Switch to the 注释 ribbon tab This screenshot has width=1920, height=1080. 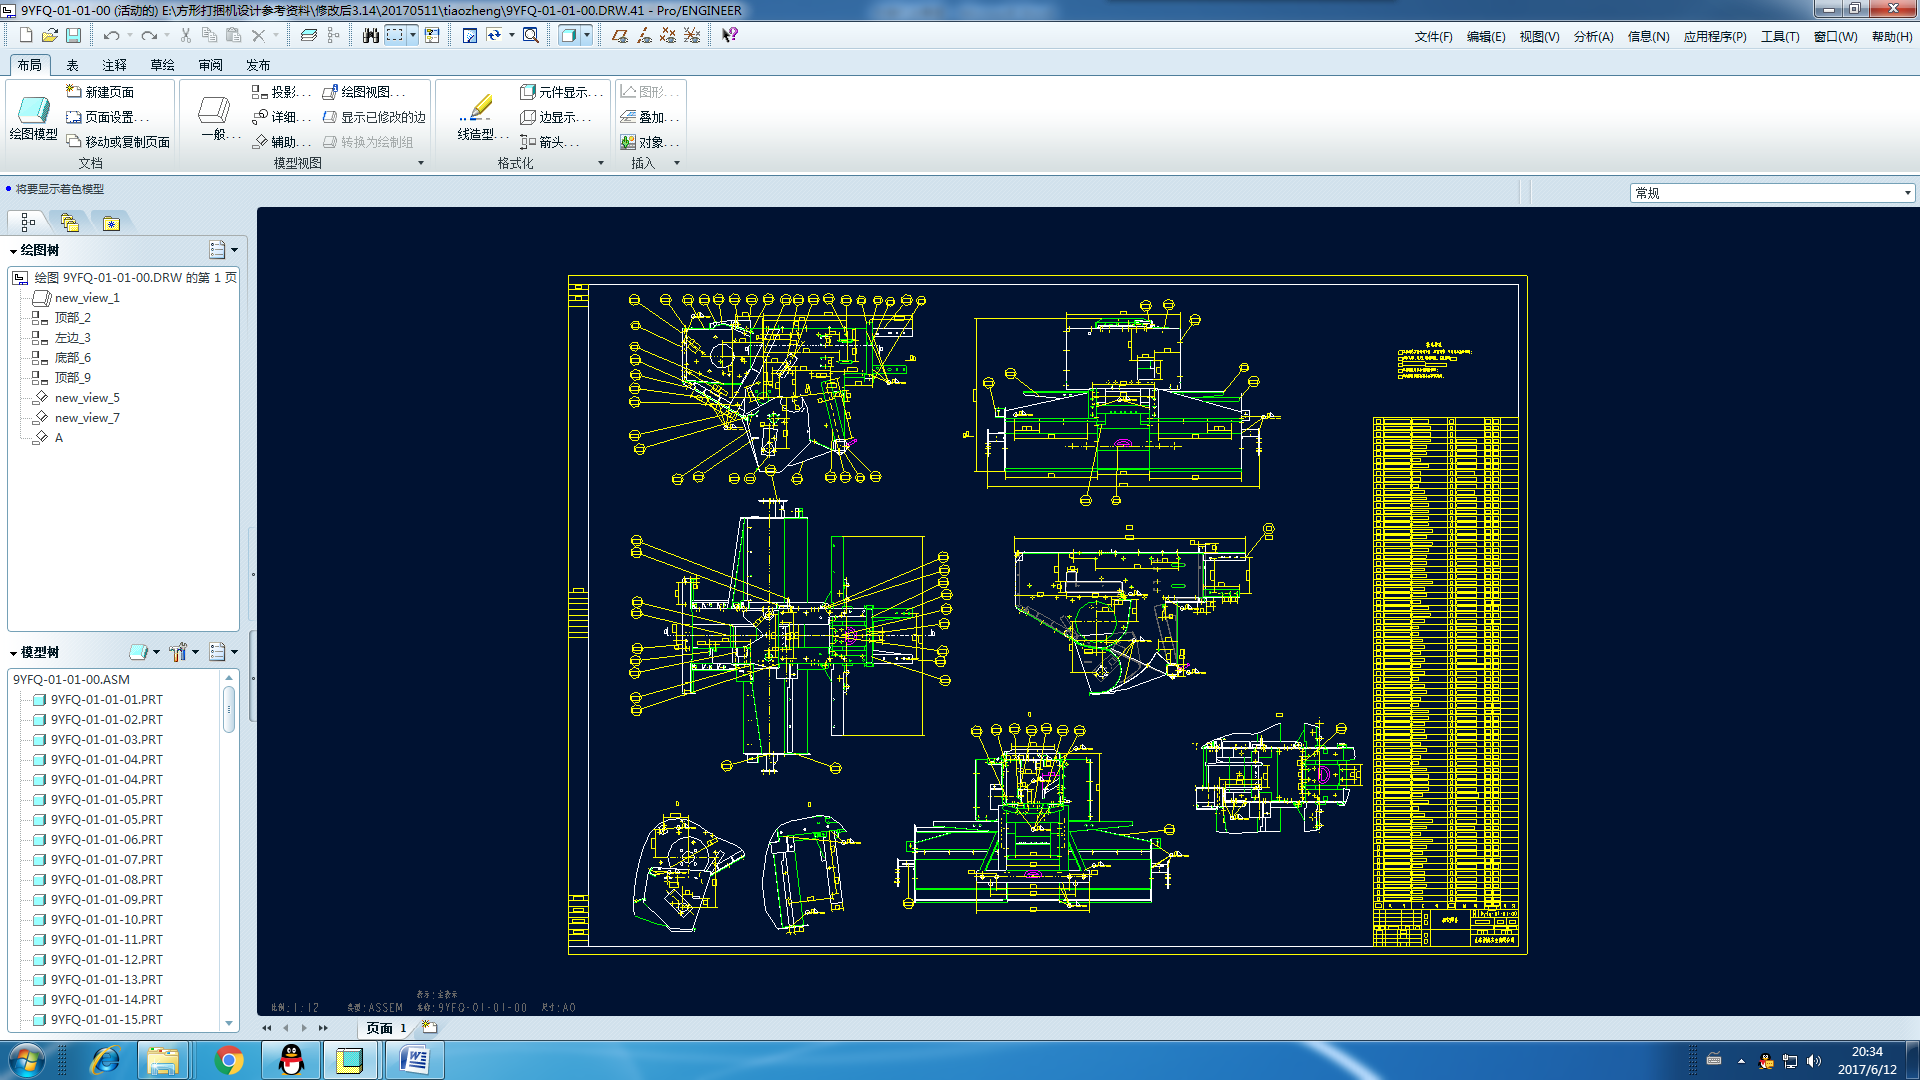pos(114,65)
